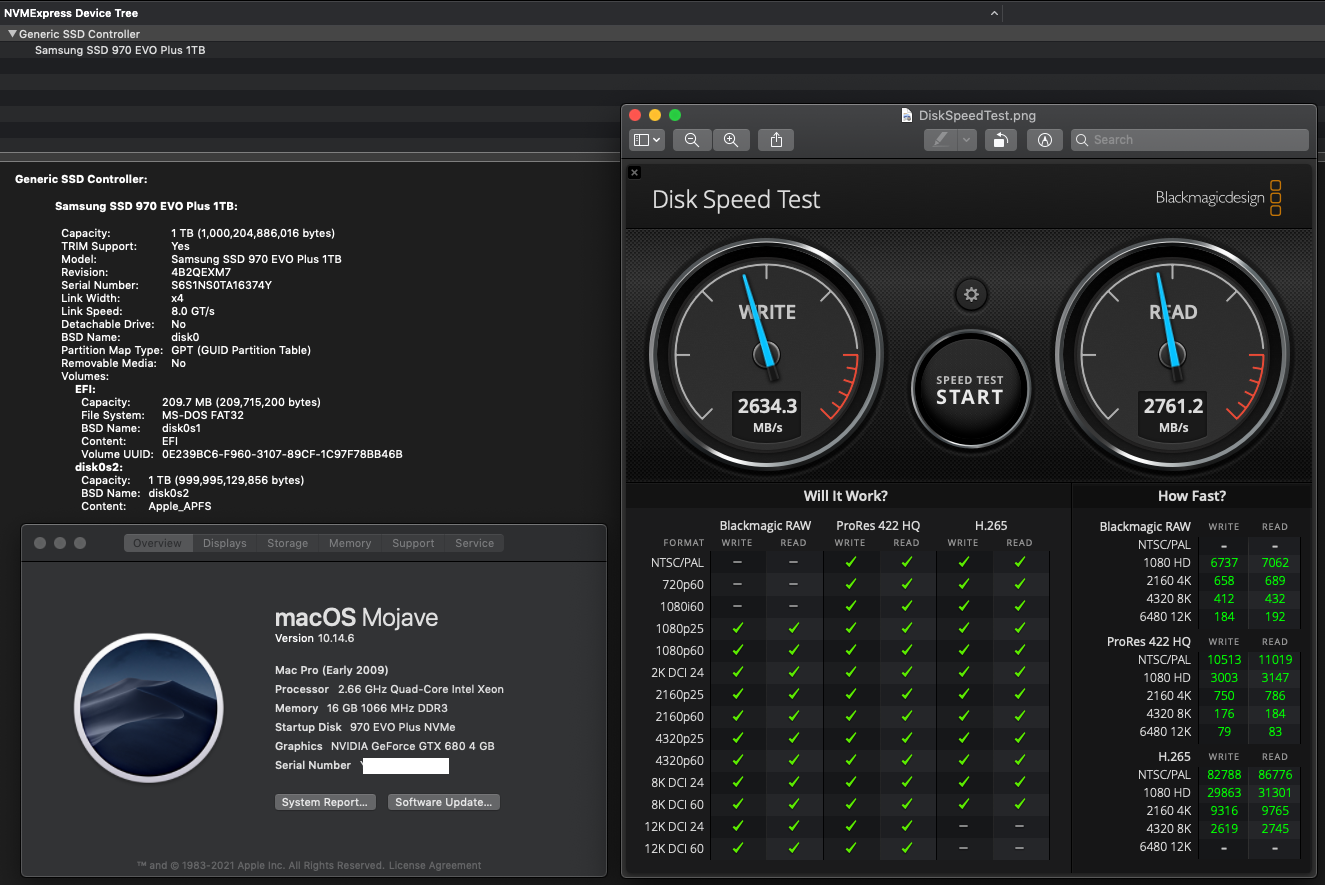Zoom in with Preview magnifier plus

pos(731,140)
